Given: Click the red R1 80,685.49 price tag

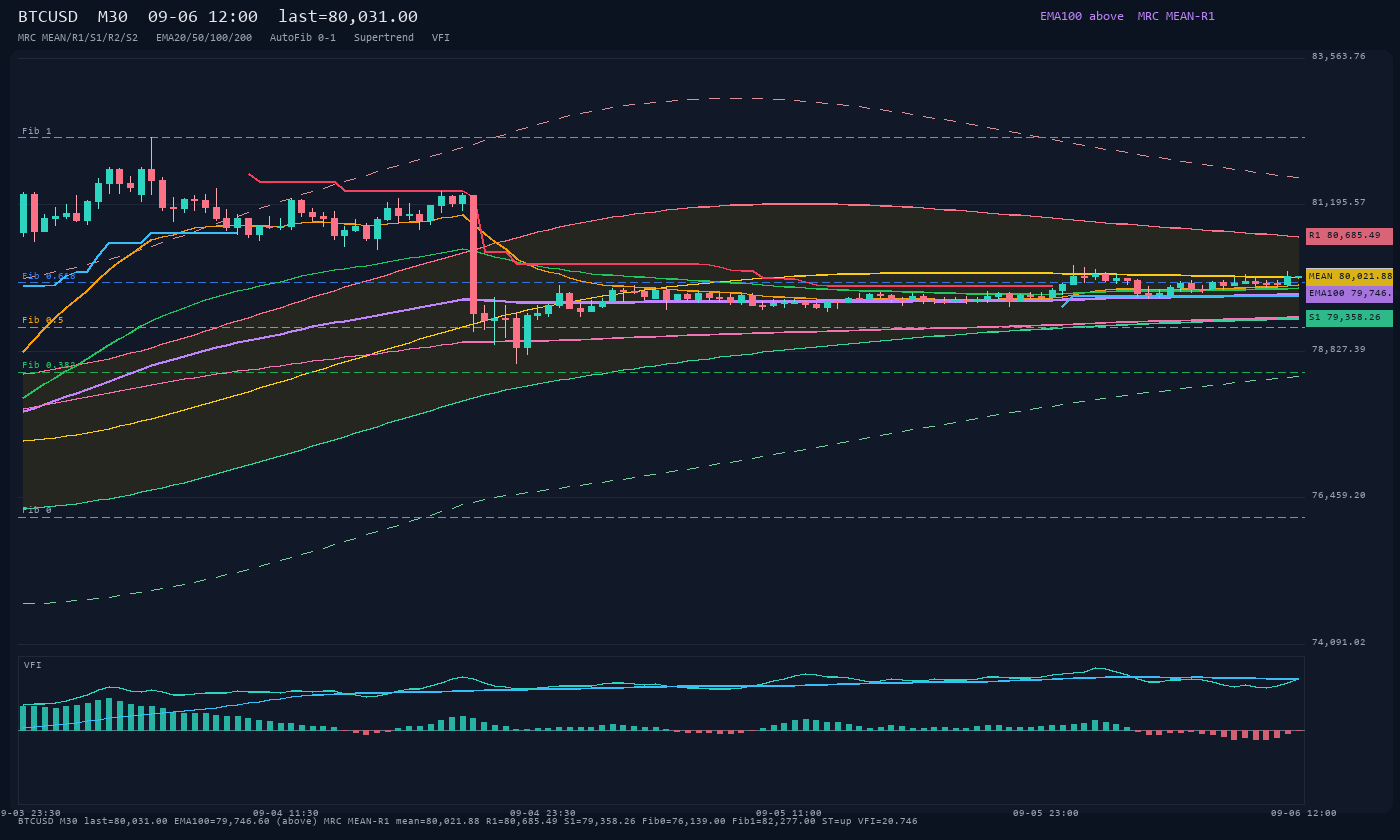Looking at the screenshot, I should [1349, 236].
